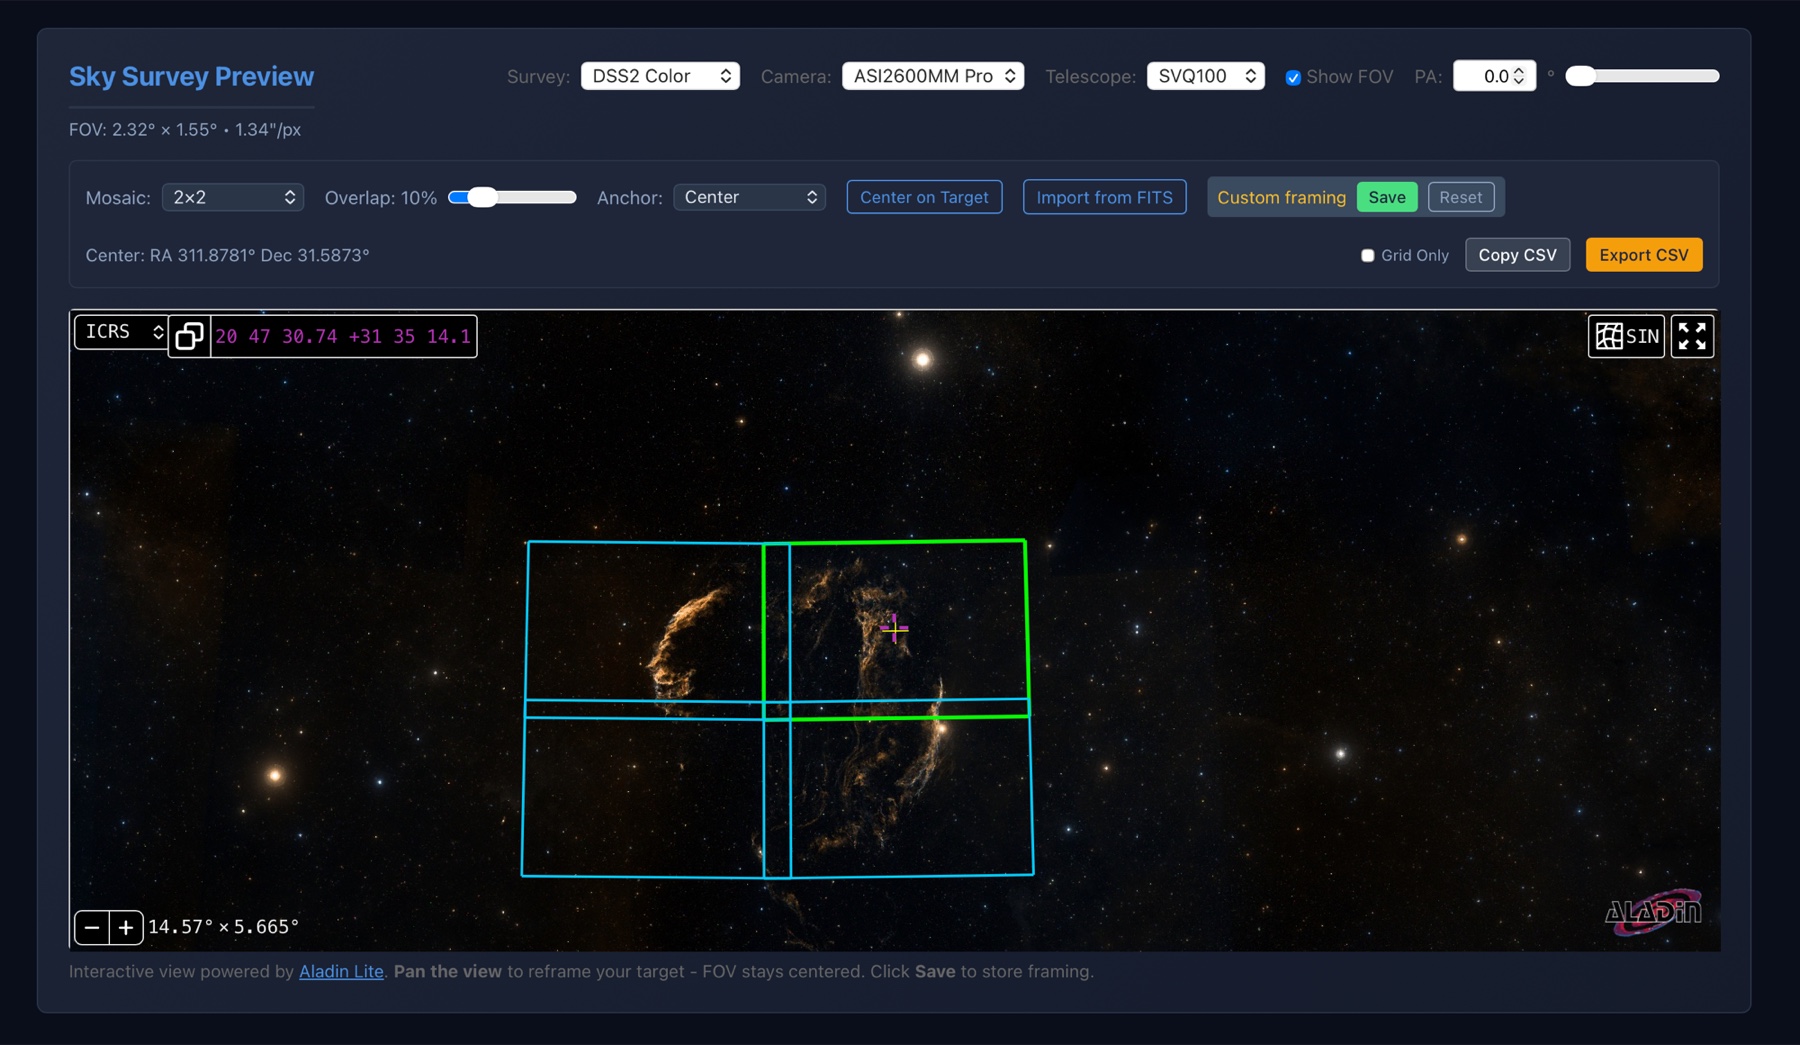Click Import from FITS button
This screenshot has height=1045, width=1800.
(1104, 197)
